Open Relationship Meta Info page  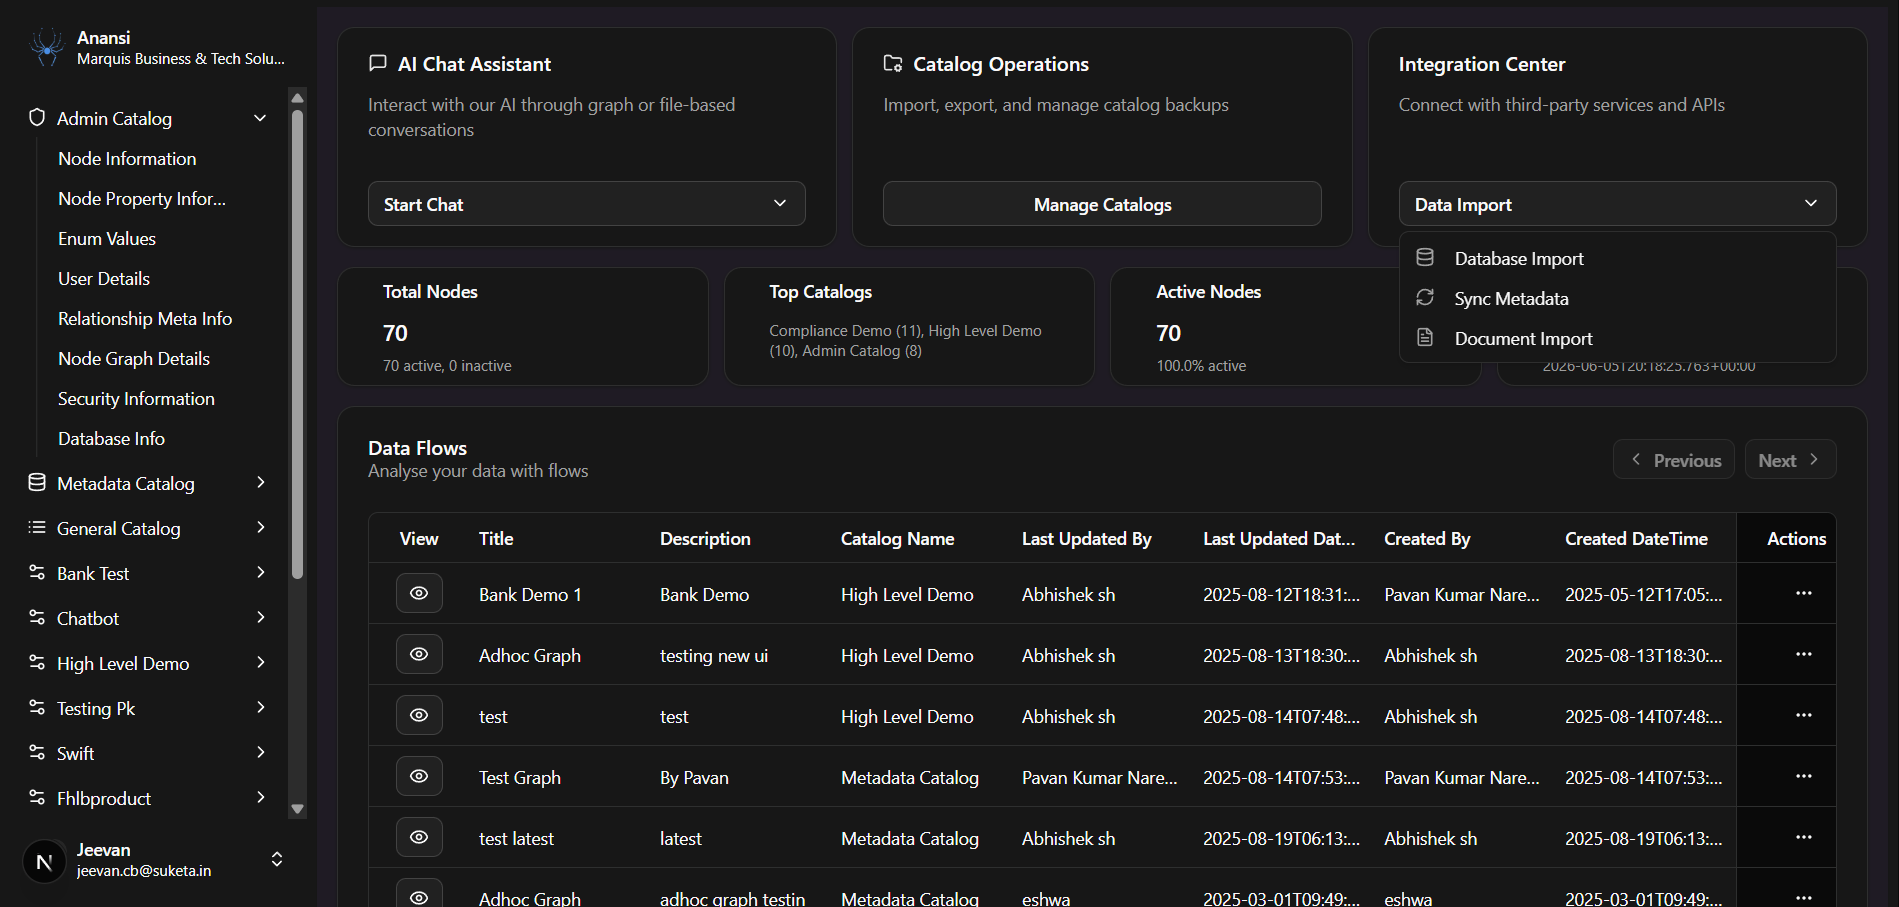point(145,318)
